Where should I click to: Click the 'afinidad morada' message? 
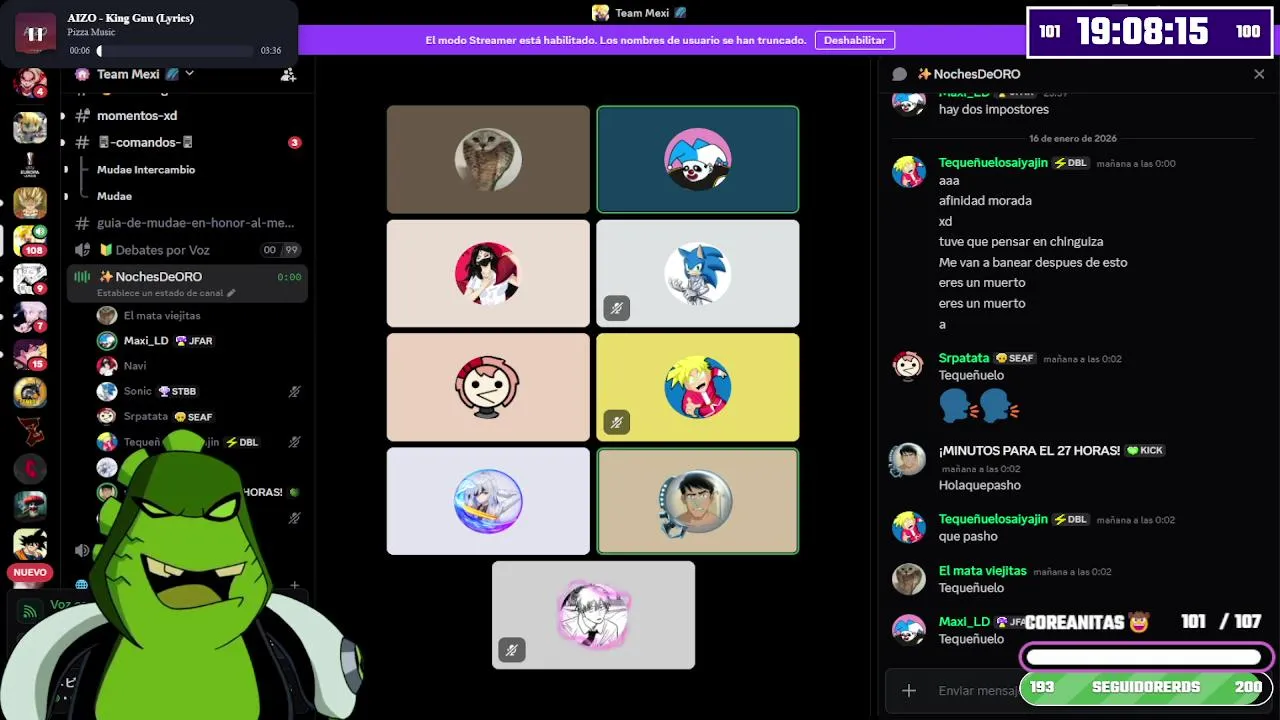985,201
